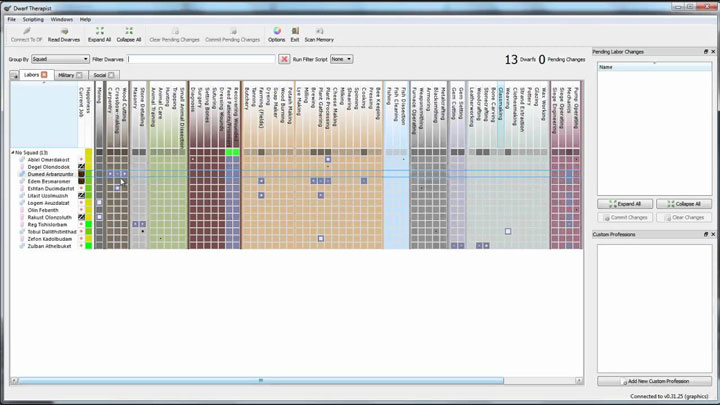Click the Scan Memory toolbar icon
Viewport: 720px width, 405px height.
point(320,31)
